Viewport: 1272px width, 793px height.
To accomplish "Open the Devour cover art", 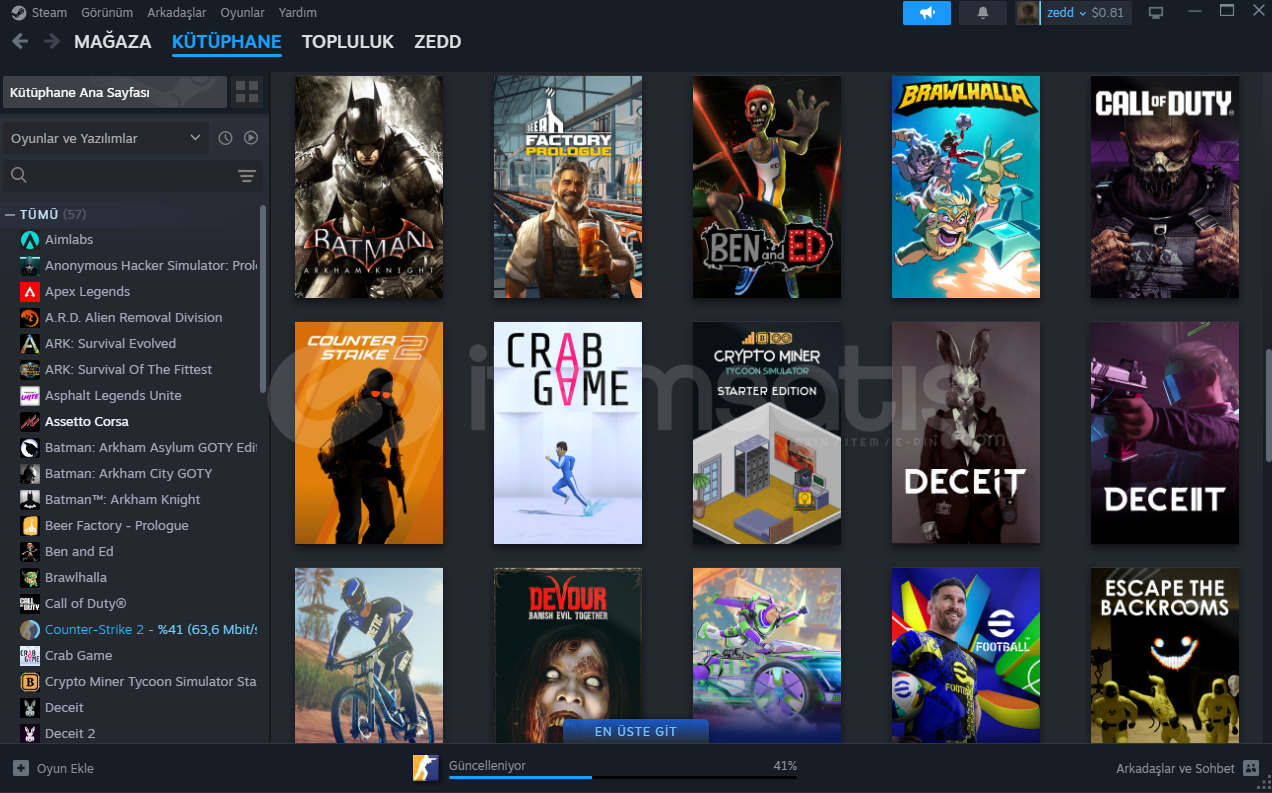I will (x=568, y=655).
